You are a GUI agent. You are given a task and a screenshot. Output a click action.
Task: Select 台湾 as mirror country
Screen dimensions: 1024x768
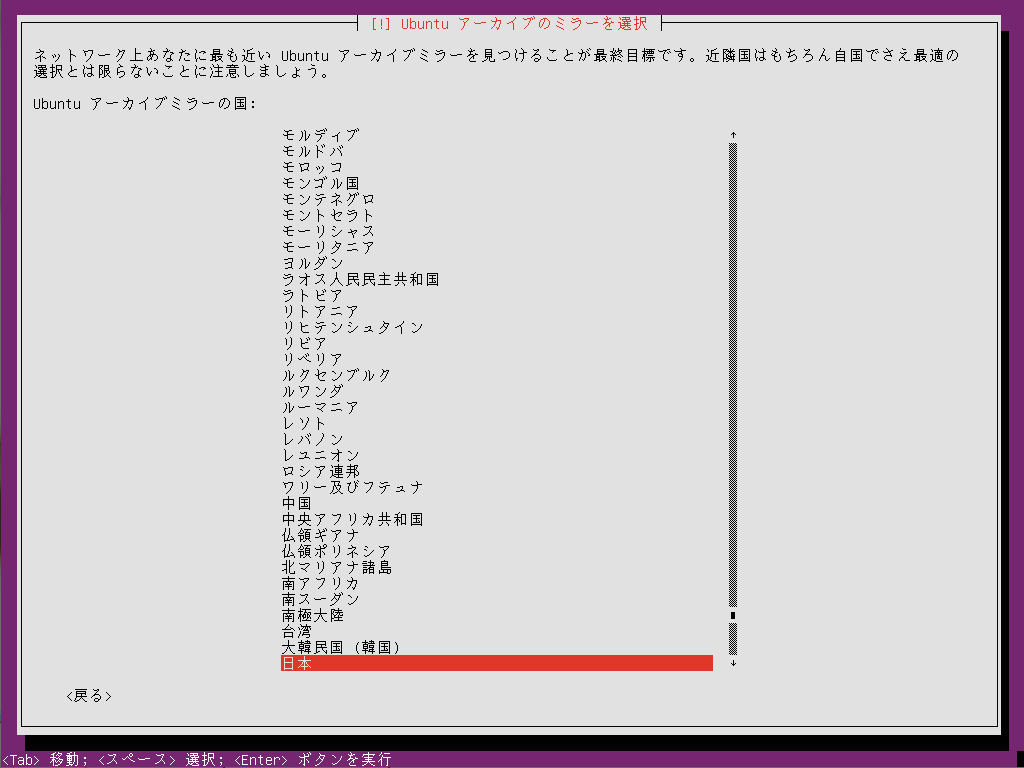[x=297, y=632]
